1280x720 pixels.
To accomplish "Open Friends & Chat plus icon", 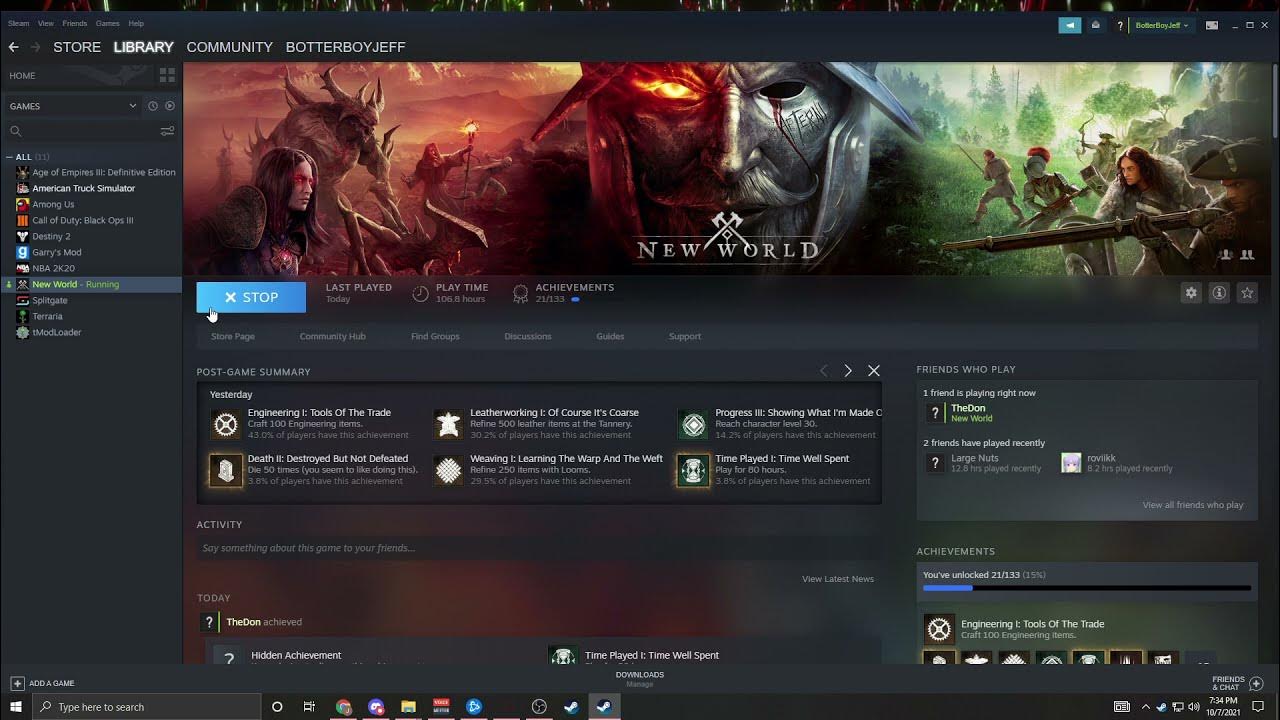I will (1257, 684).
